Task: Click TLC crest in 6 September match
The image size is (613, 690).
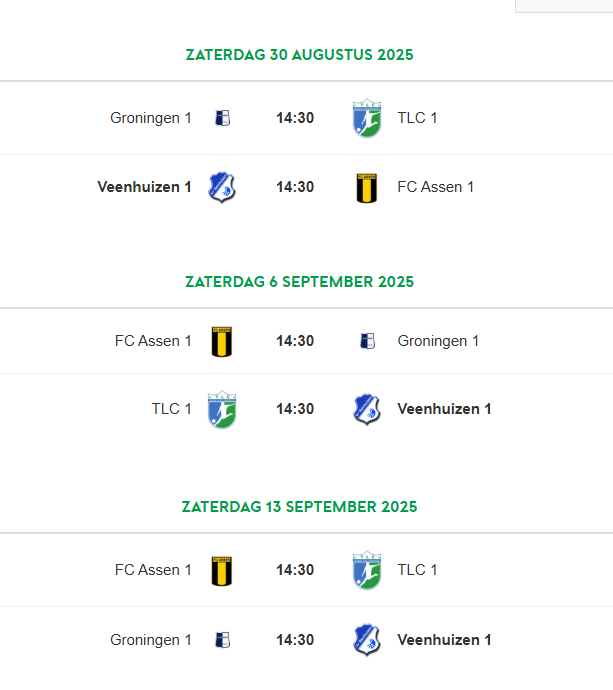Action: [222, 409]
